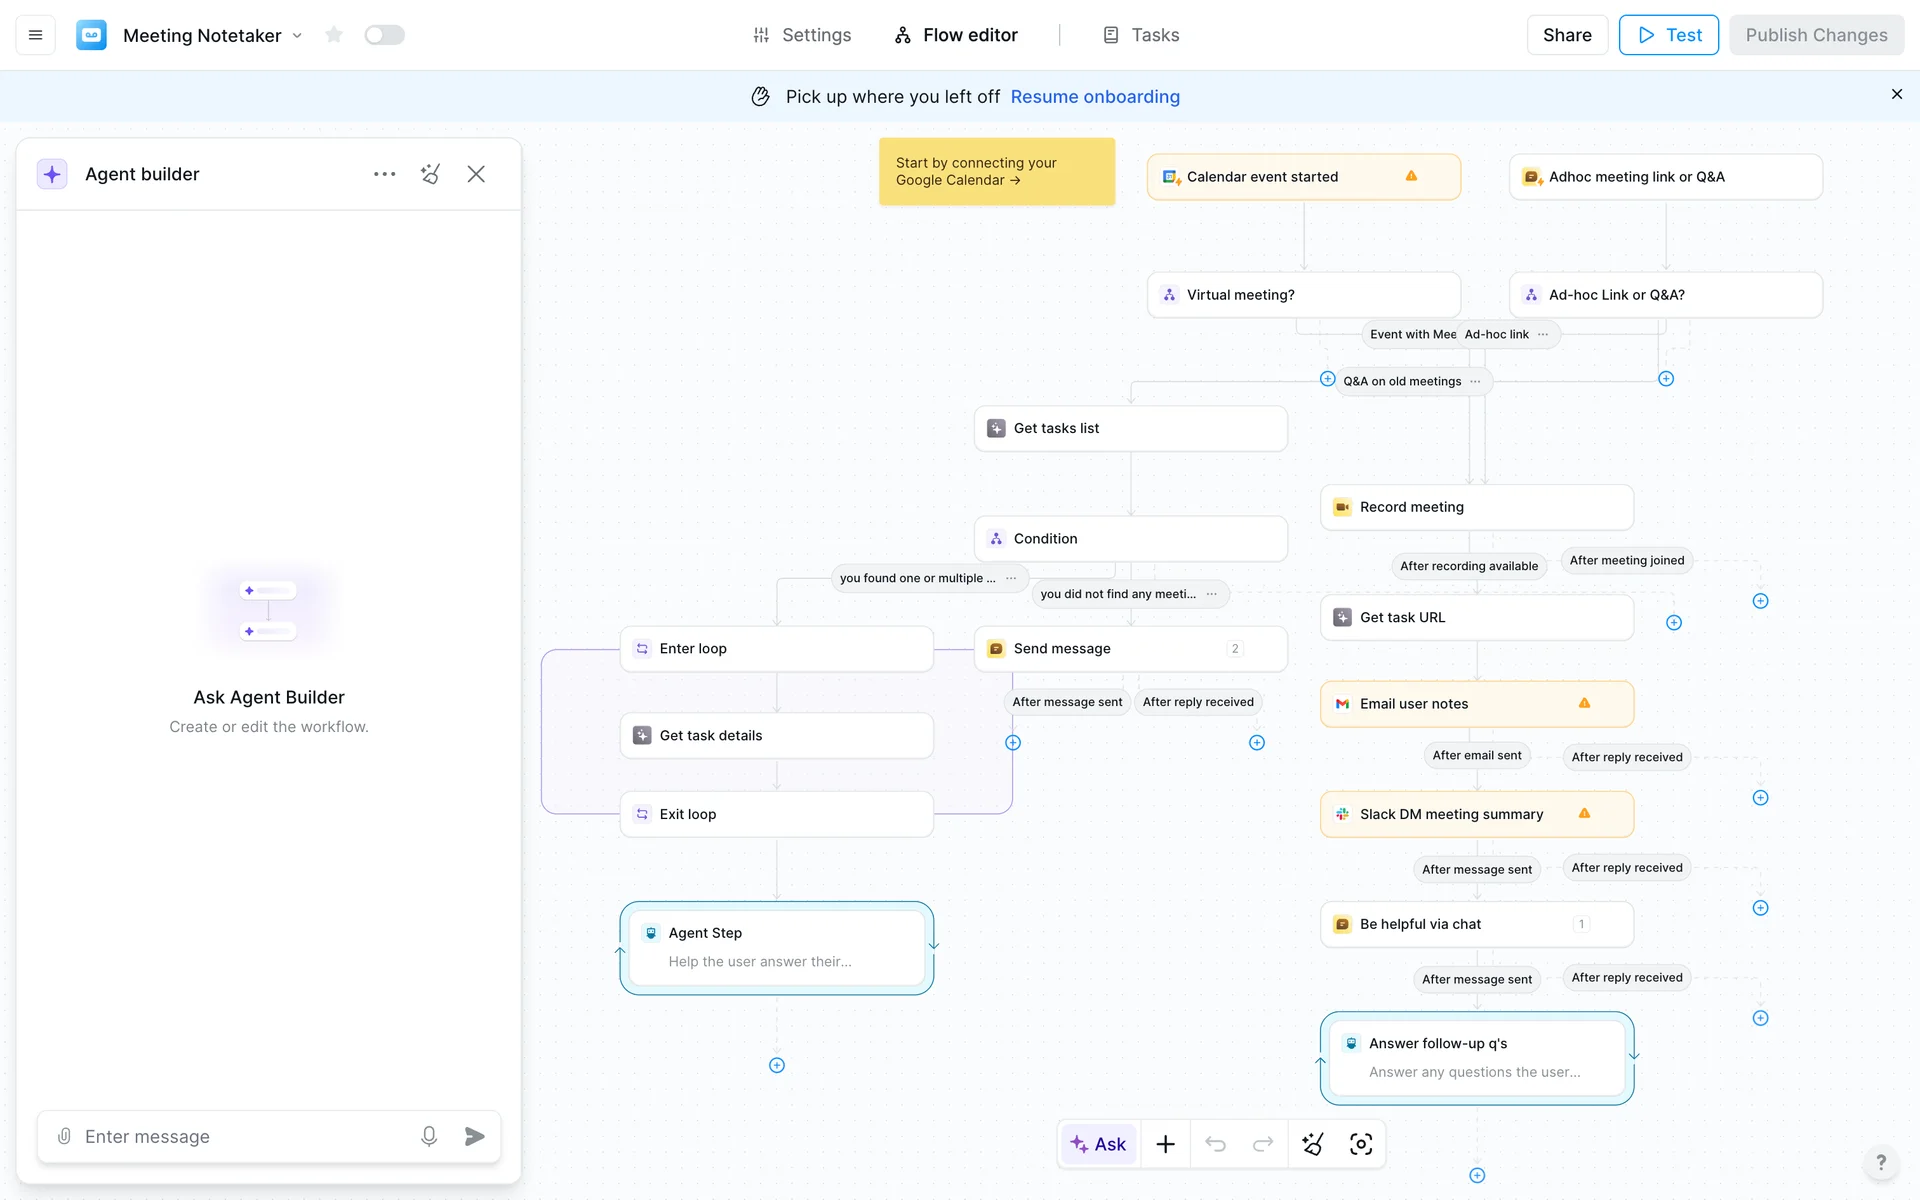Click the undo arrow in bottom toolbar
The height and width of the screenshot is (1200, 1920).
[1215, 1144]
